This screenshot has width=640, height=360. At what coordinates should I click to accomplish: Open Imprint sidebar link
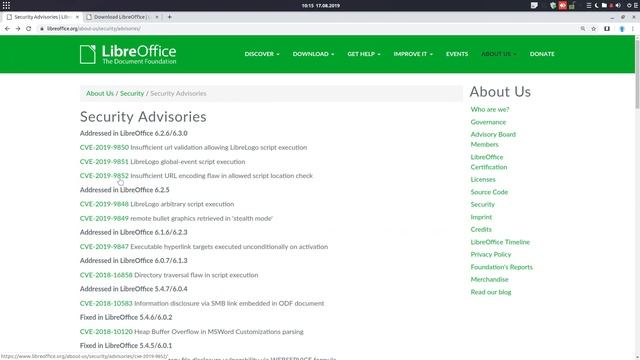pyautogui.click(x=481, y=217)
